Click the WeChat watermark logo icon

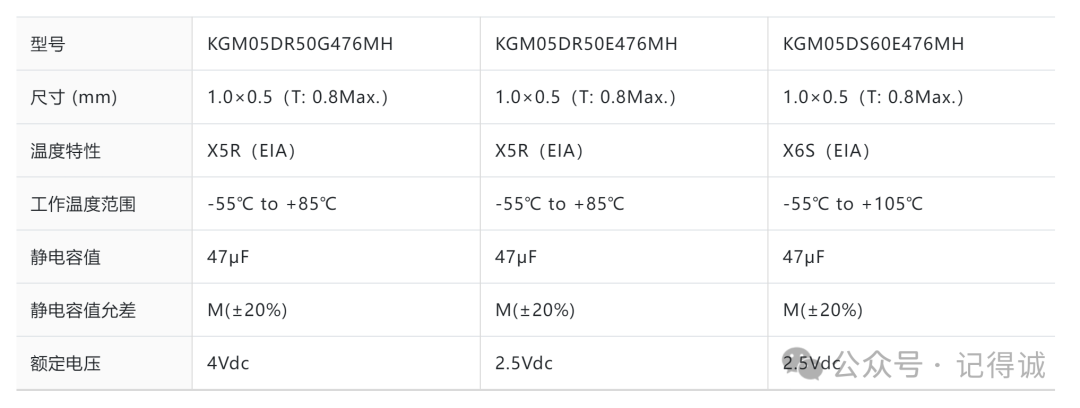(x=801, y=363)
